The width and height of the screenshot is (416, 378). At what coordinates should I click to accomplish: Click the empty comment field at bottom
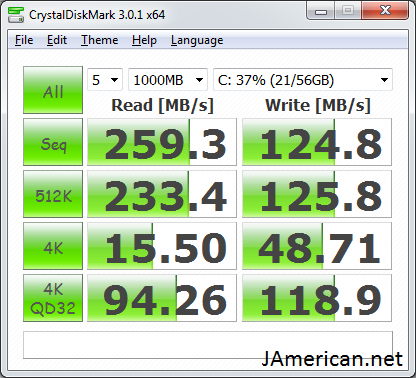click(x=208, y=345)
